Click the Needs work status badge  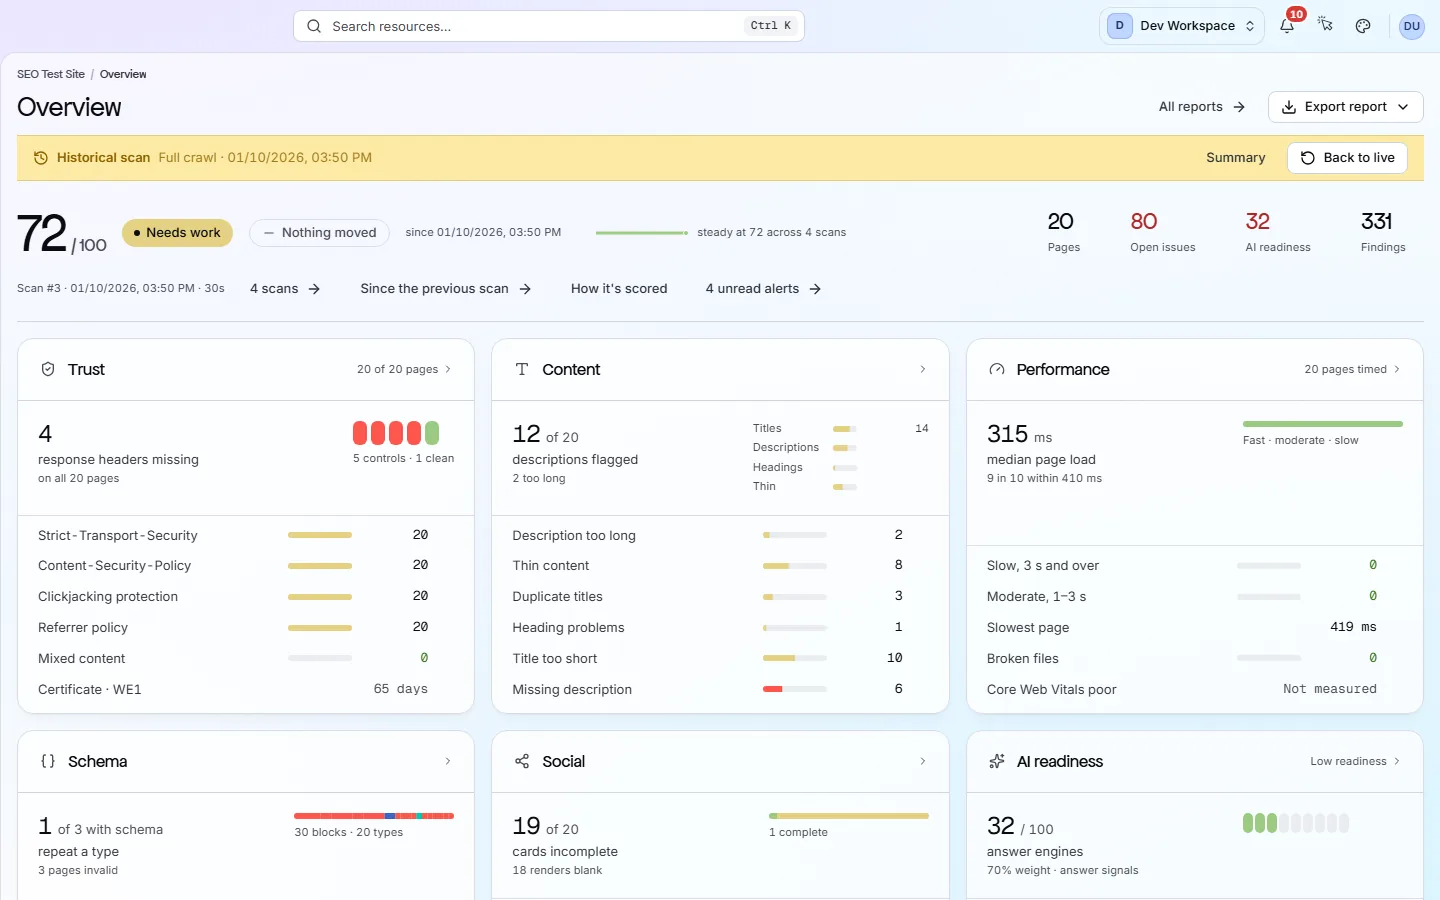tap(177, 233)
